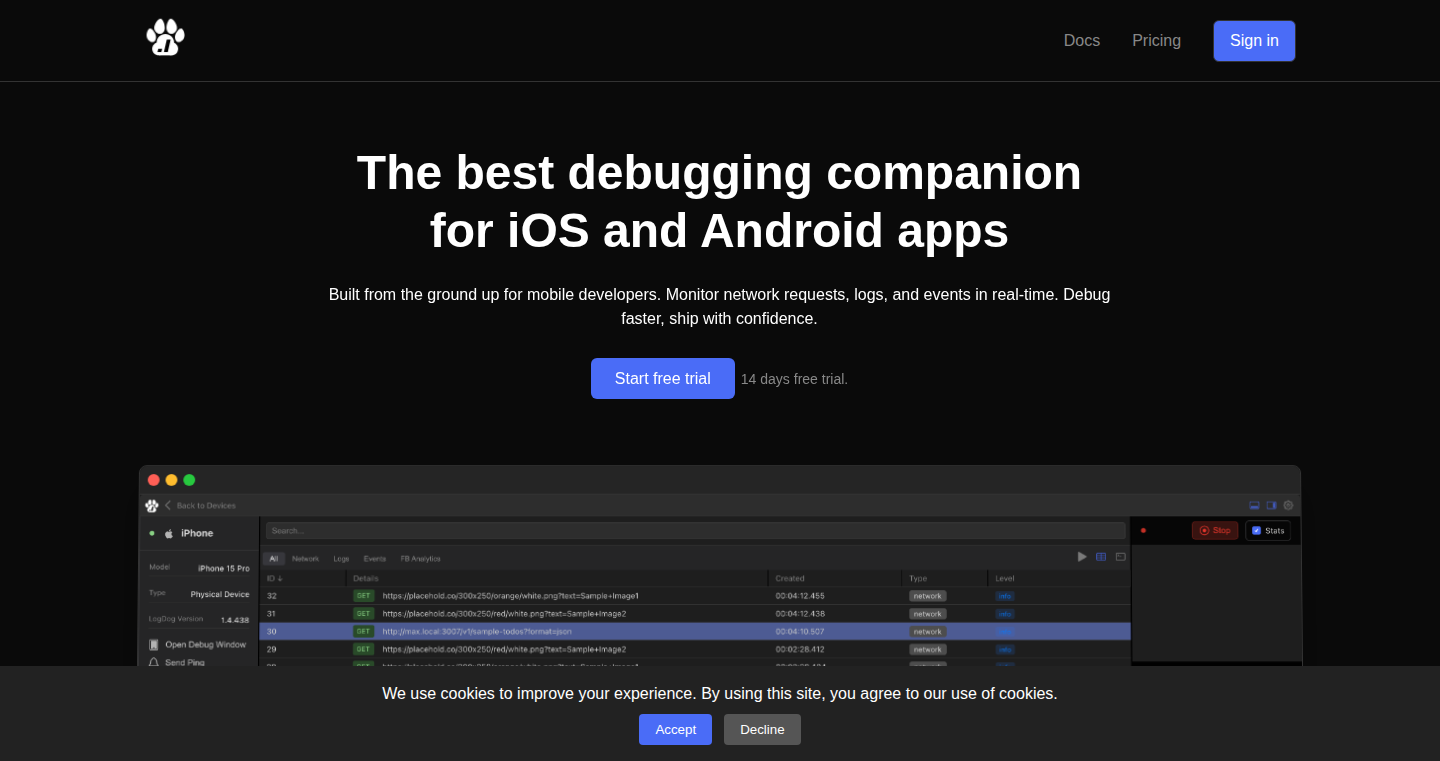Toggle the right sidebar layout icon
This screenshot has width=1440, height=761.
tap(1271, 506)
